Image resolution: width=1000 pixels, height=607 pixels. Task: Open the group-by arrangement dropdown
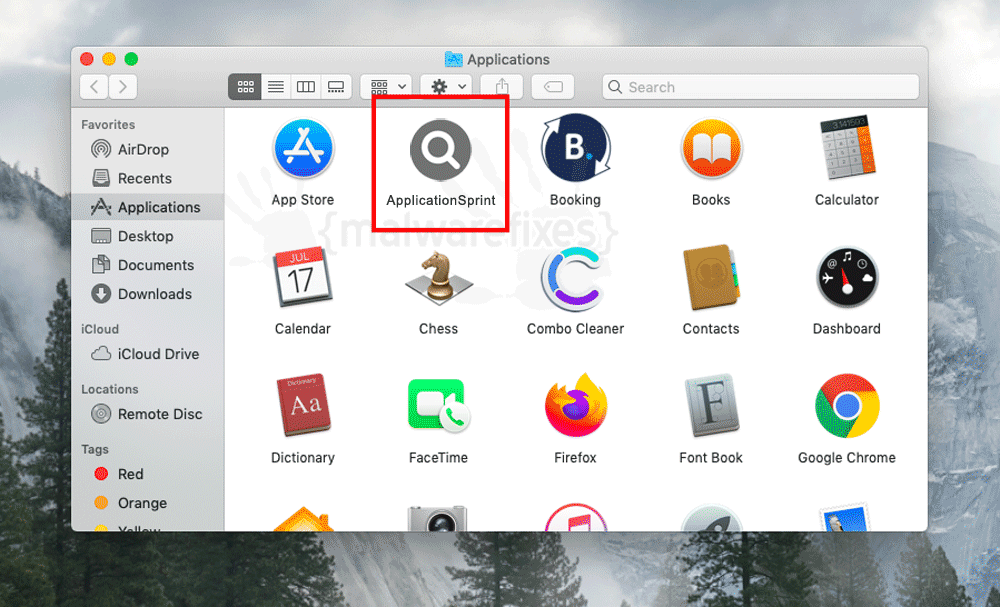click(386, 87)
